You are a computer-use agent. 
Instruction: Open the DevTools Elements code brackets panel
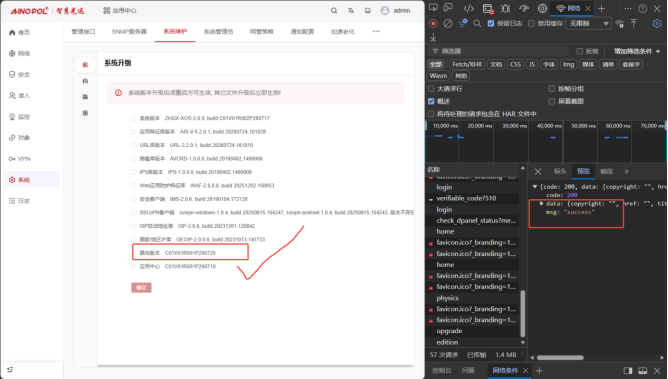pos(469,9)
